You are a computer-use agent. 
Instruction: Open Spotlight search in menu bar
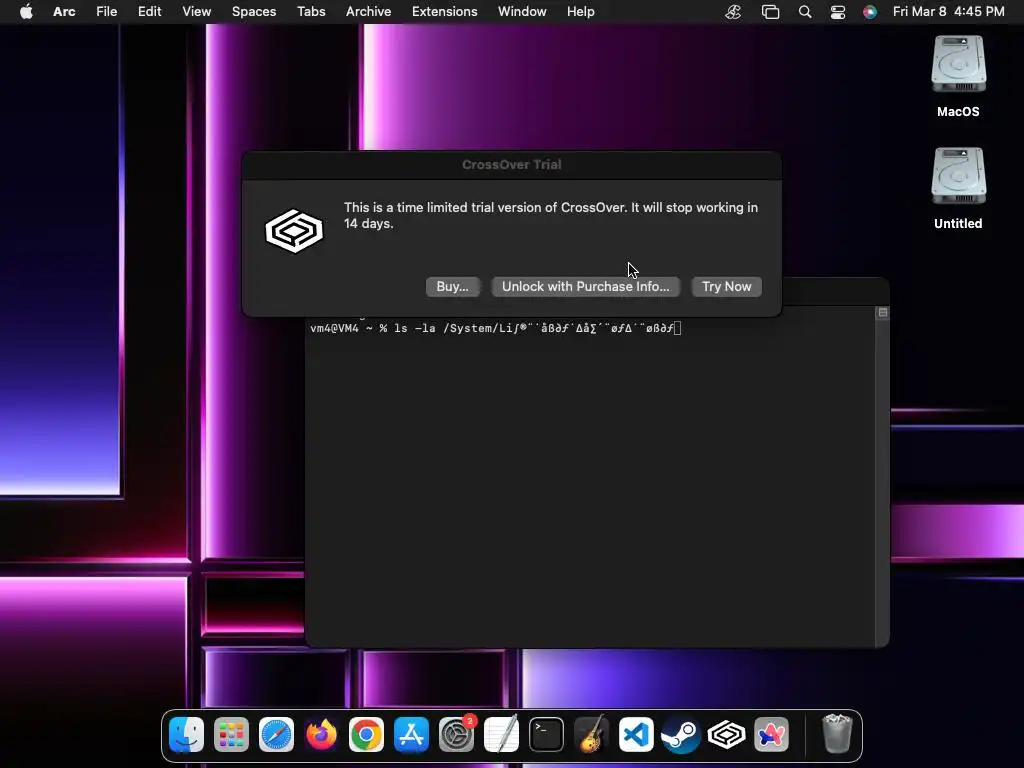pos(805,12)
